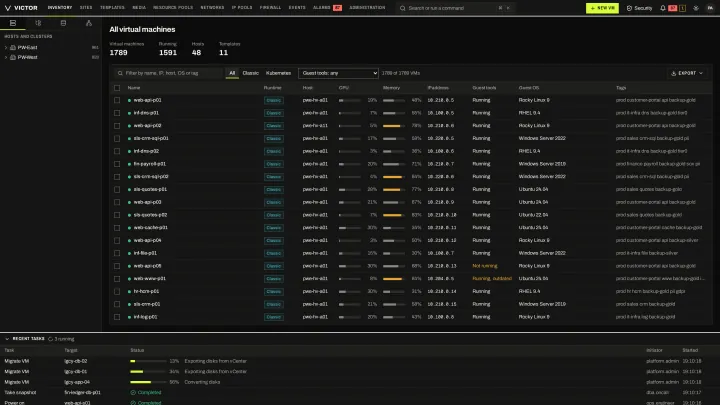Check the hr-hcm-p01 row checkbox
720x405 pixels.
[117, 292]
